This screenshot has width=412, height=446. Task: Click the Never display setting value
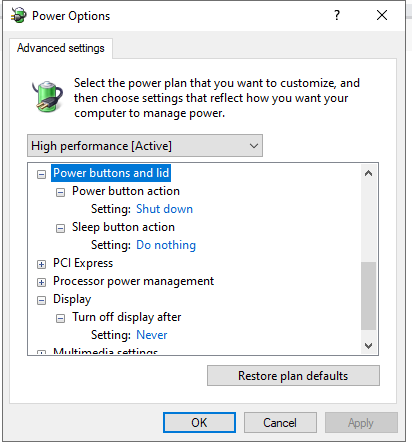click(152, 335)
